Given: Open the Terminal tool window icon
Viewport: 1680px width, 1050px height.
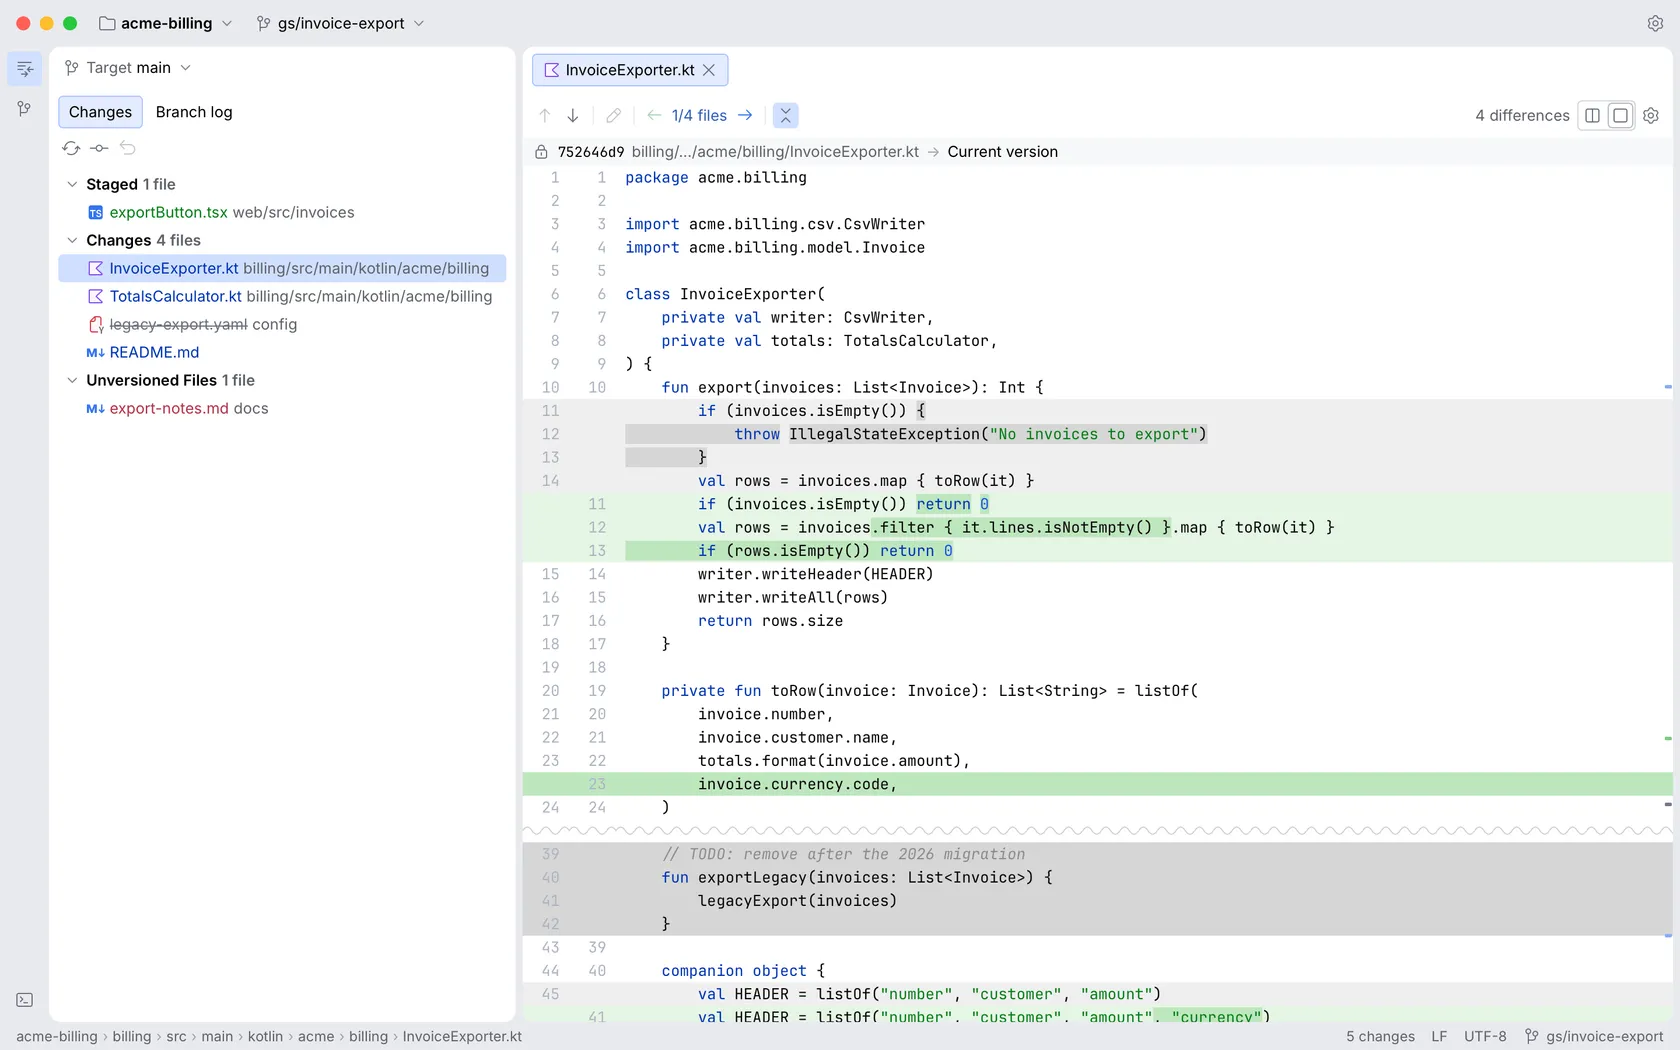Looking at the screenshot, I should pos(25,1000).
